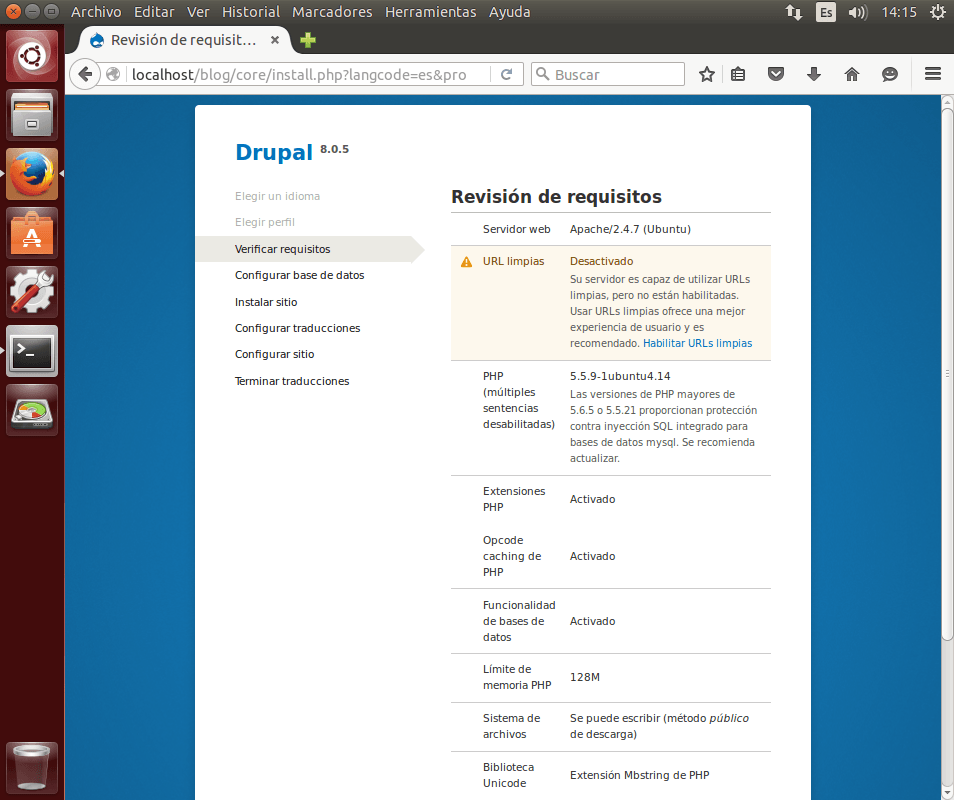Open Ubuntu Dash search launcher

coord(32,56)
